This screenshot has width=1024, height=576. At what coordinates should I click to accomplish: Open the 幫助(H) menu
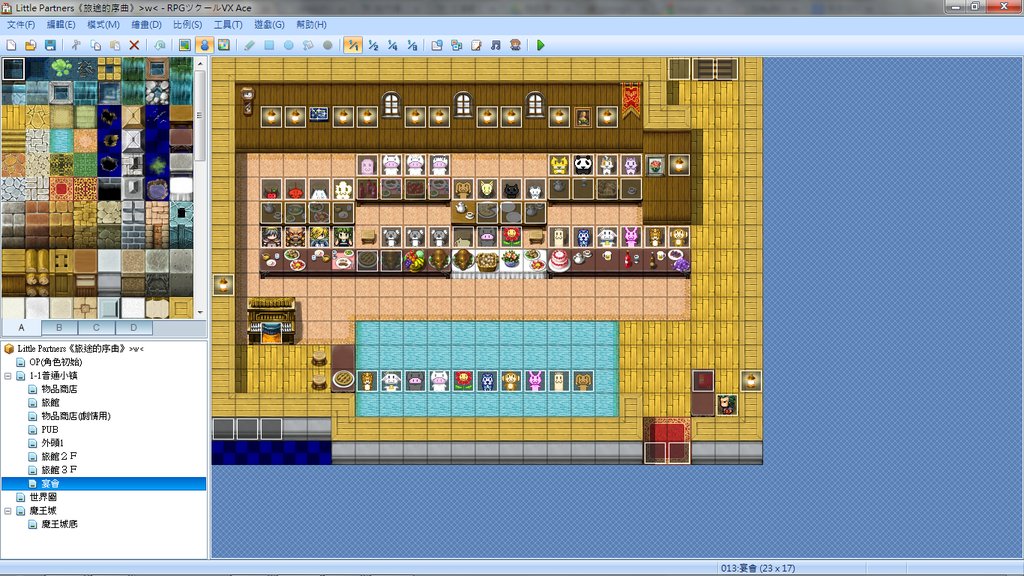pos(311,25)
